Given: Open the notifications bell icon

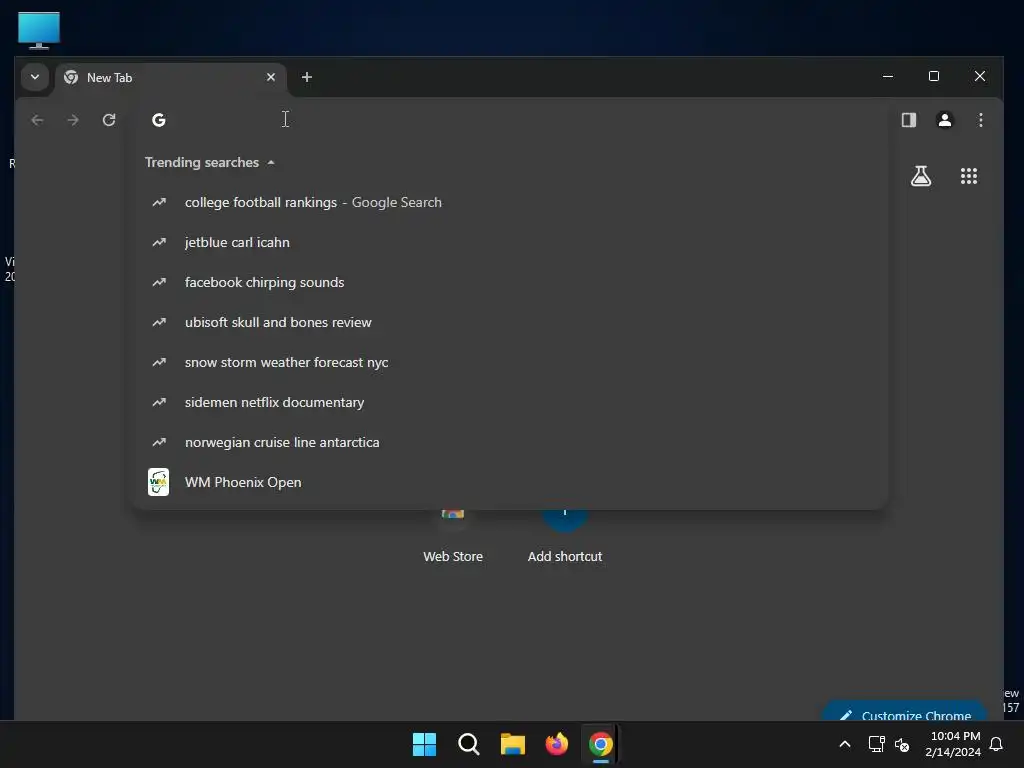Looking at the screenshot, I should click(996, 744).
